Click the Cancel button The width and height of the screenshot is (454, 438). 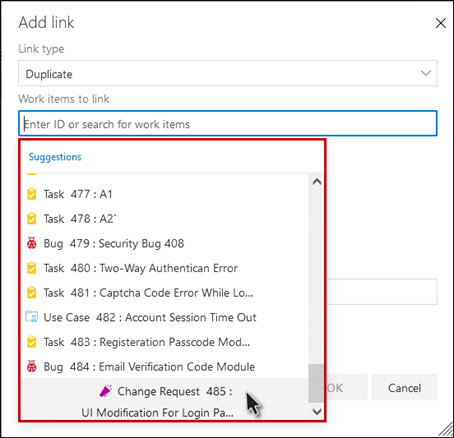coord(404,388)
